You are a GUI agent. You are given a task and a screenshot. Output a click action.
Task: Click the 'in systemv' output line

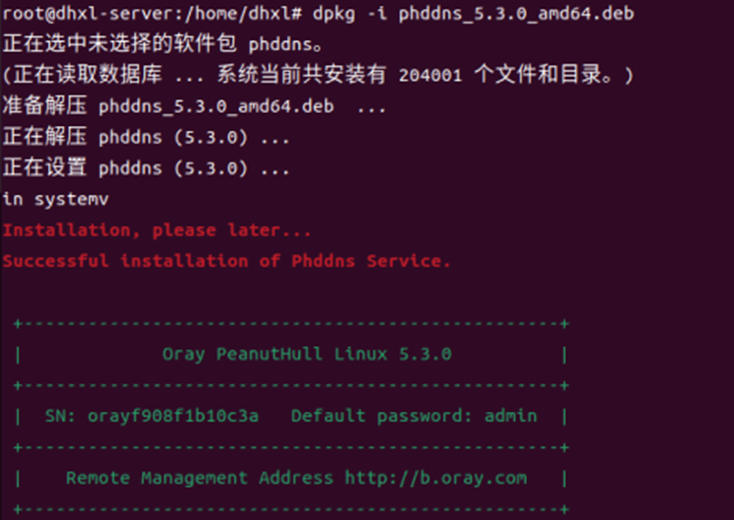(55, 199)
